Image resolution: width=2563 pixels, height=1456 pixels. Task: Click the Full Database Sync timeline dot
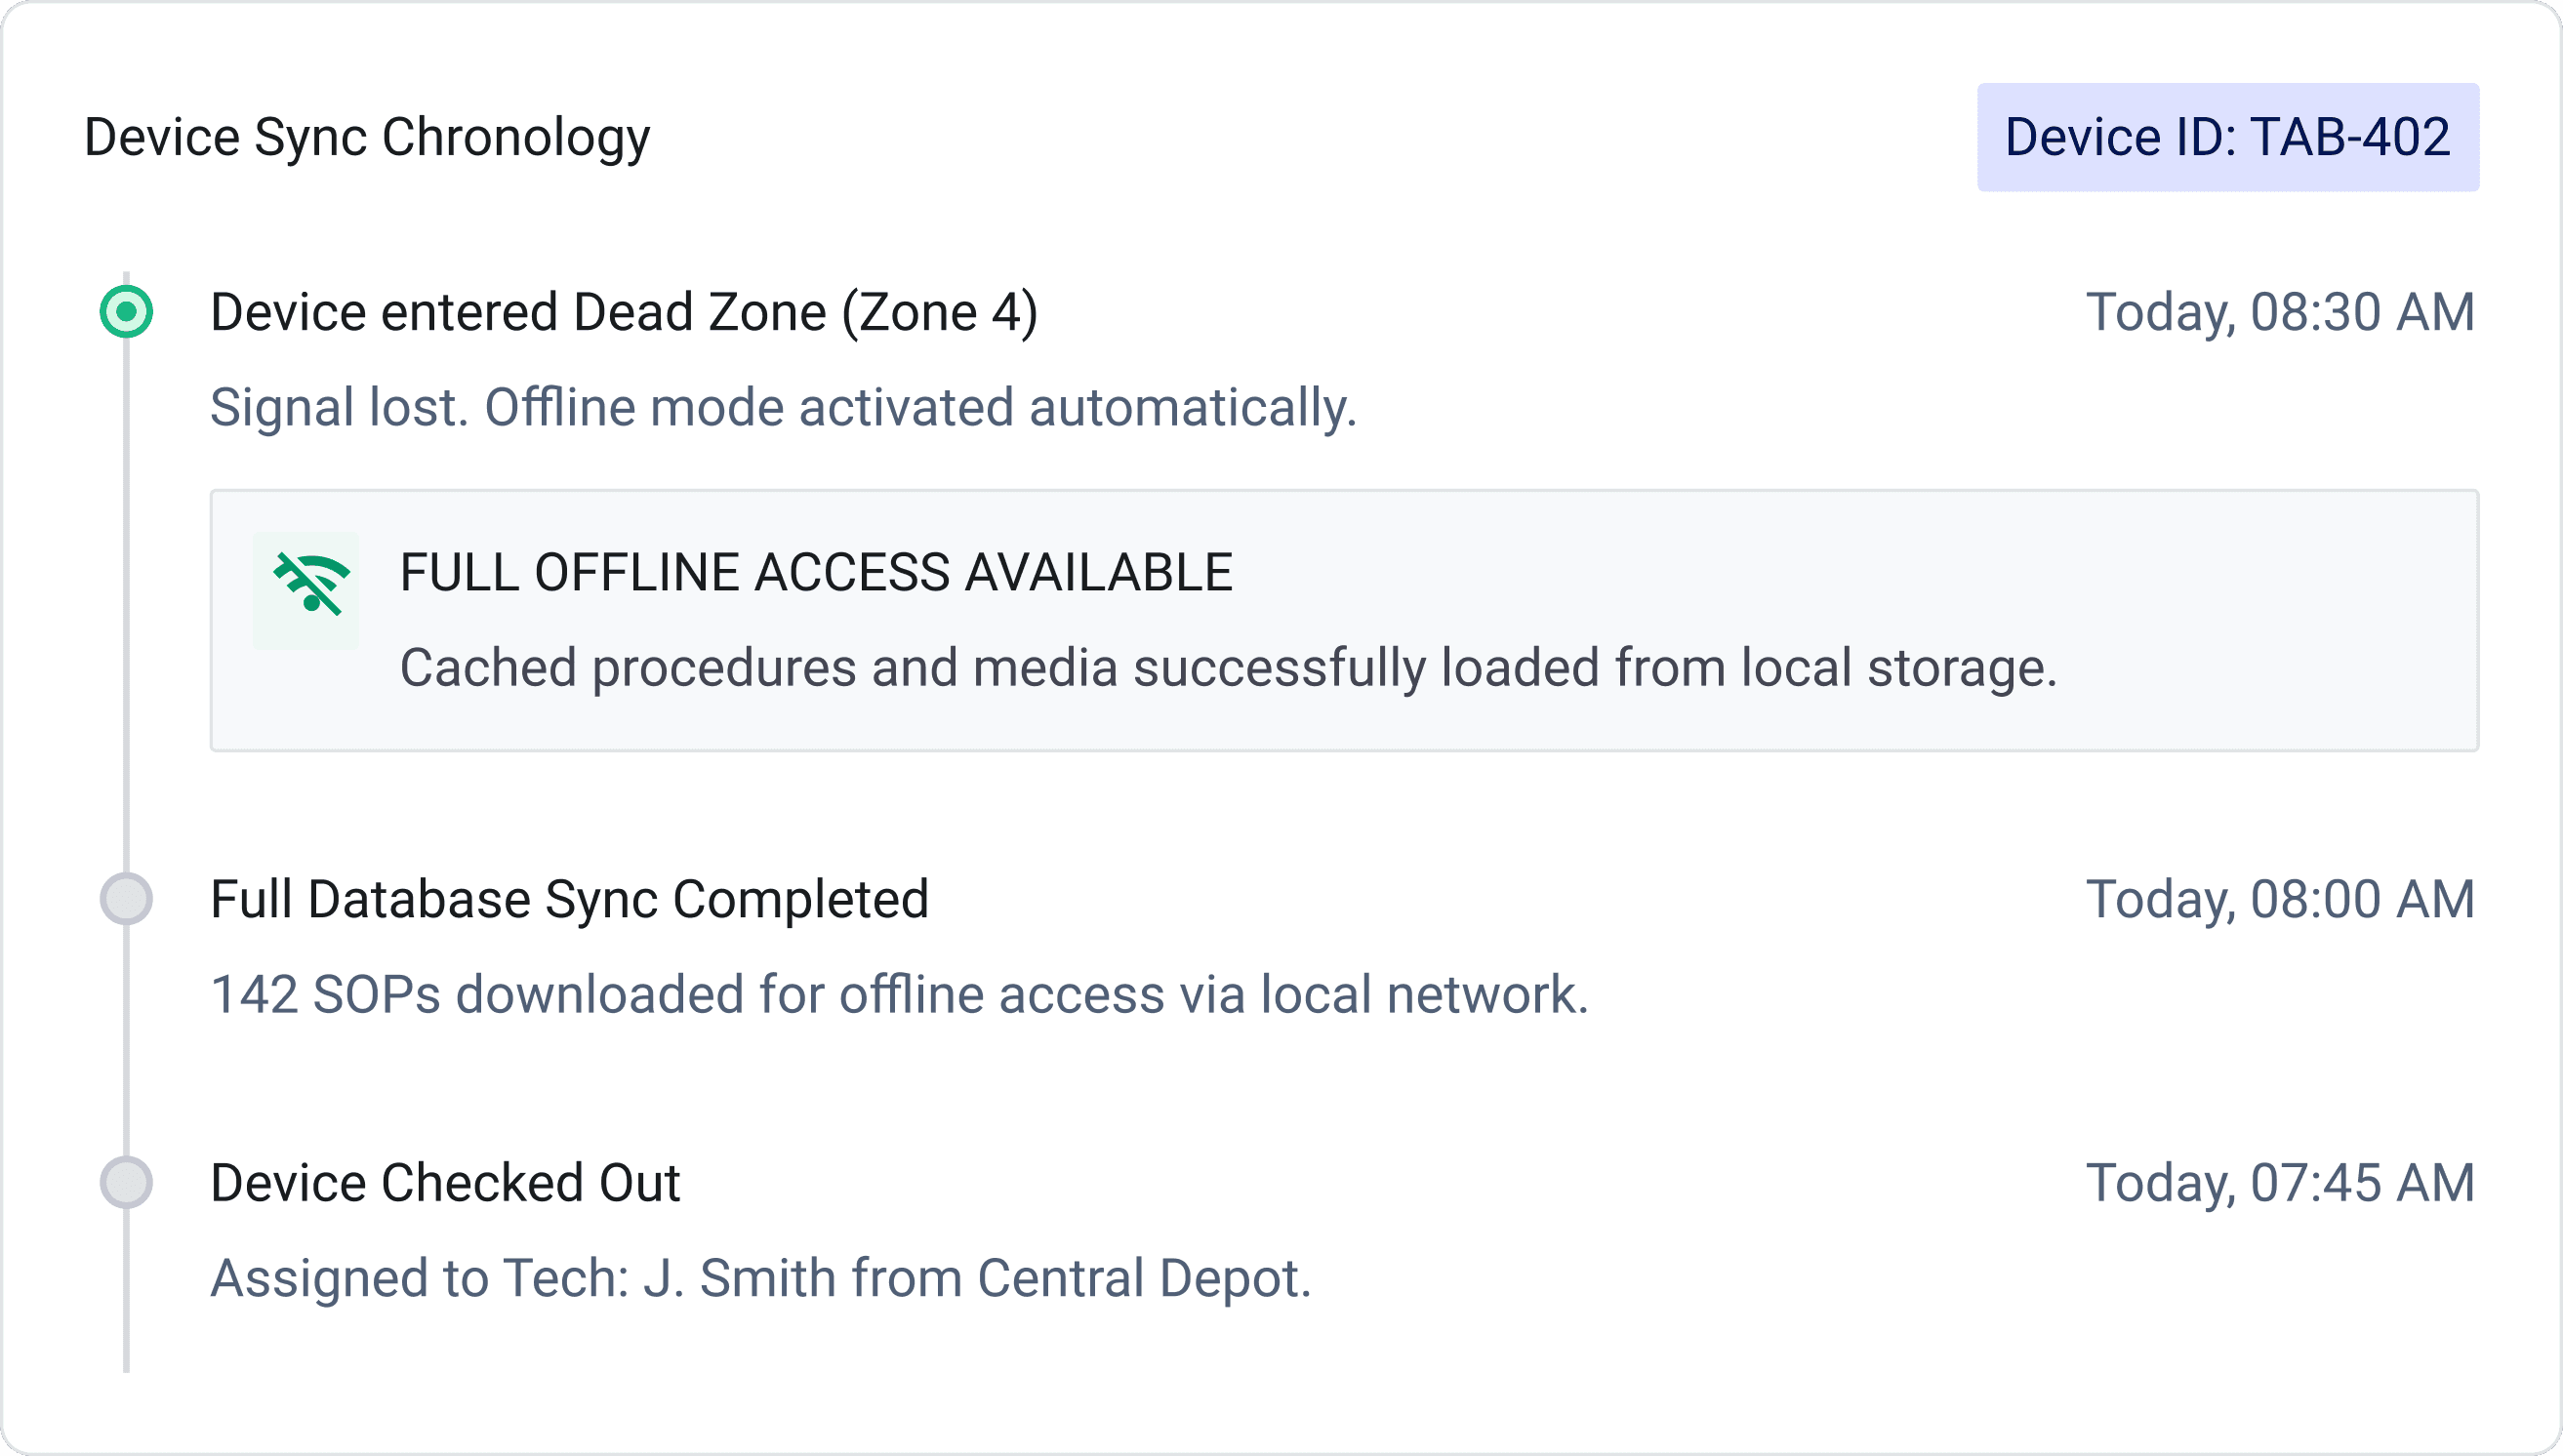tap(126, 899)
